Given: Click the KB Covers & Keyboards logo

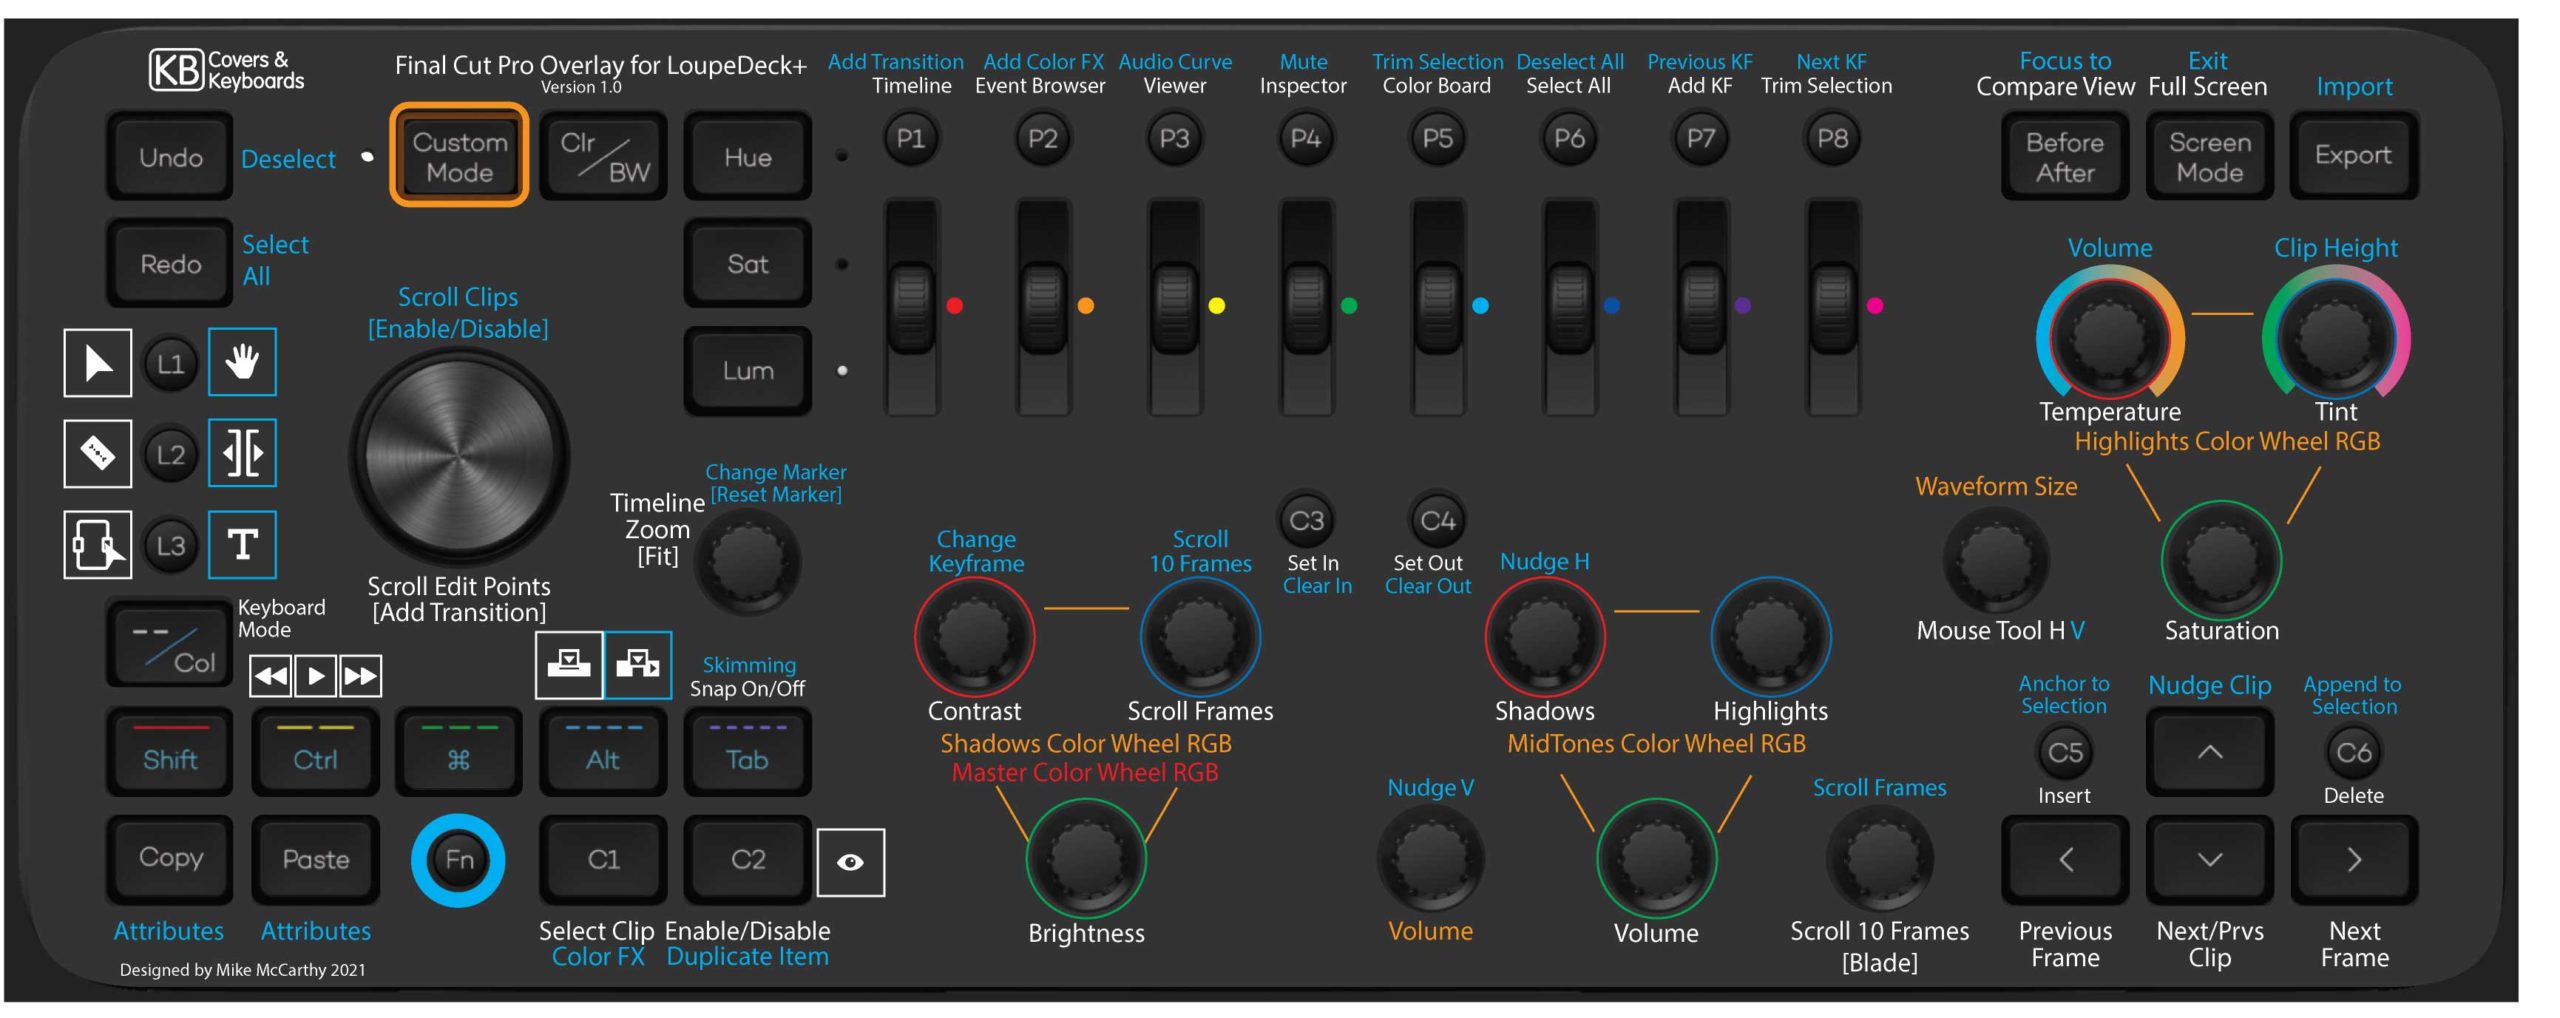Looking at the screenshot, I should (x=227, y=70).
